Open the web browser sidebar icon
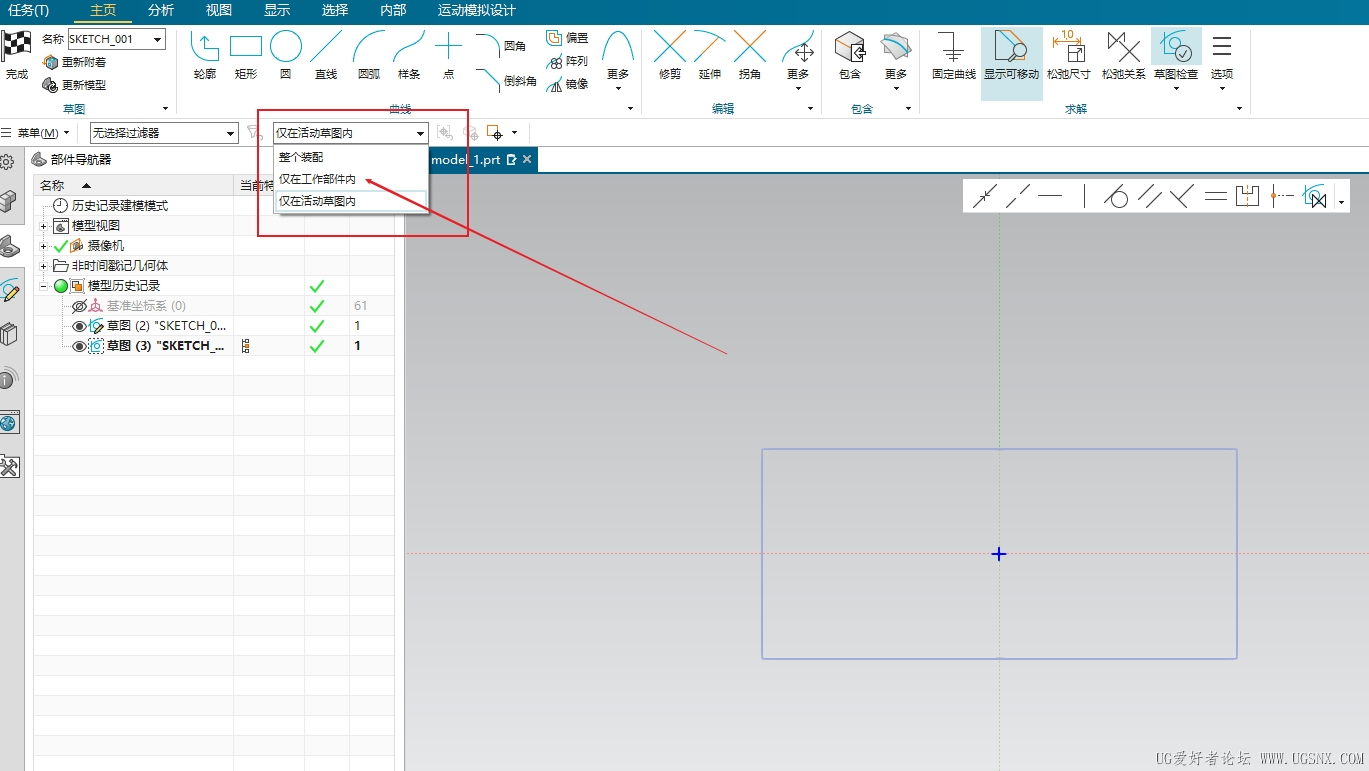 point(9,423)
